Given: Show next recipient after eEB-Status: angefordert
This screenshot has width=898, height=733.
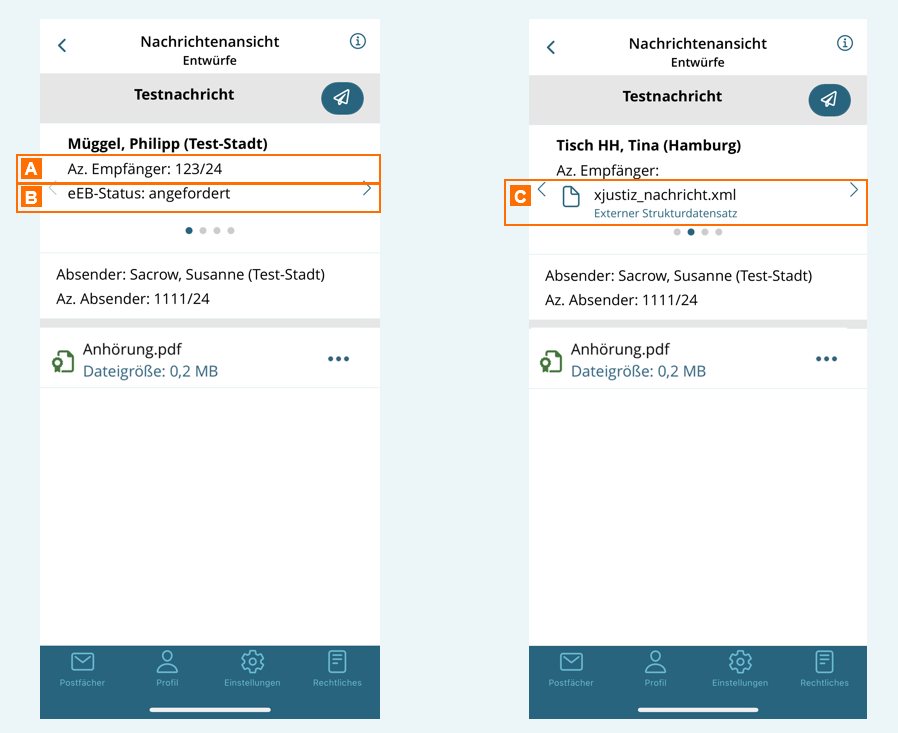Looking at the screenshot, I should click(x=367, y=189).
